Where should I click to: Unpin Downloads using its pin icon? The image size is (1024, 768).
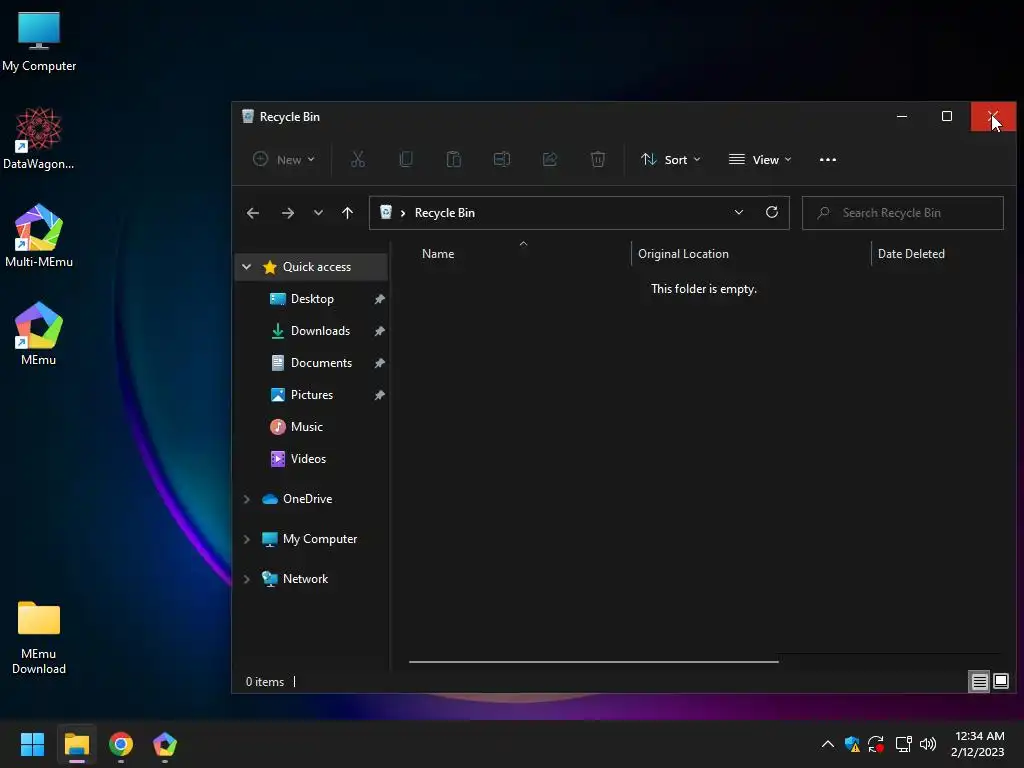[x=379, y=331]
